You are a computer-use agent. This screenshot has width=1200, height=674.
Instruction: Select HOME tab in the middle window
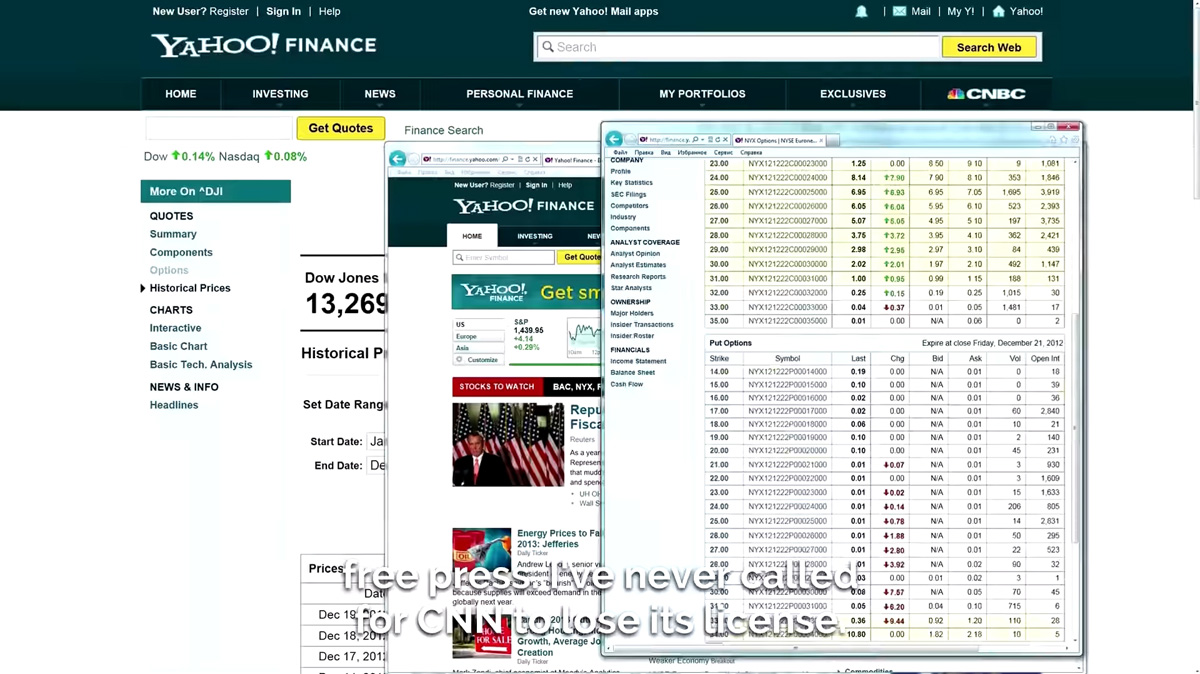[472, 236]
